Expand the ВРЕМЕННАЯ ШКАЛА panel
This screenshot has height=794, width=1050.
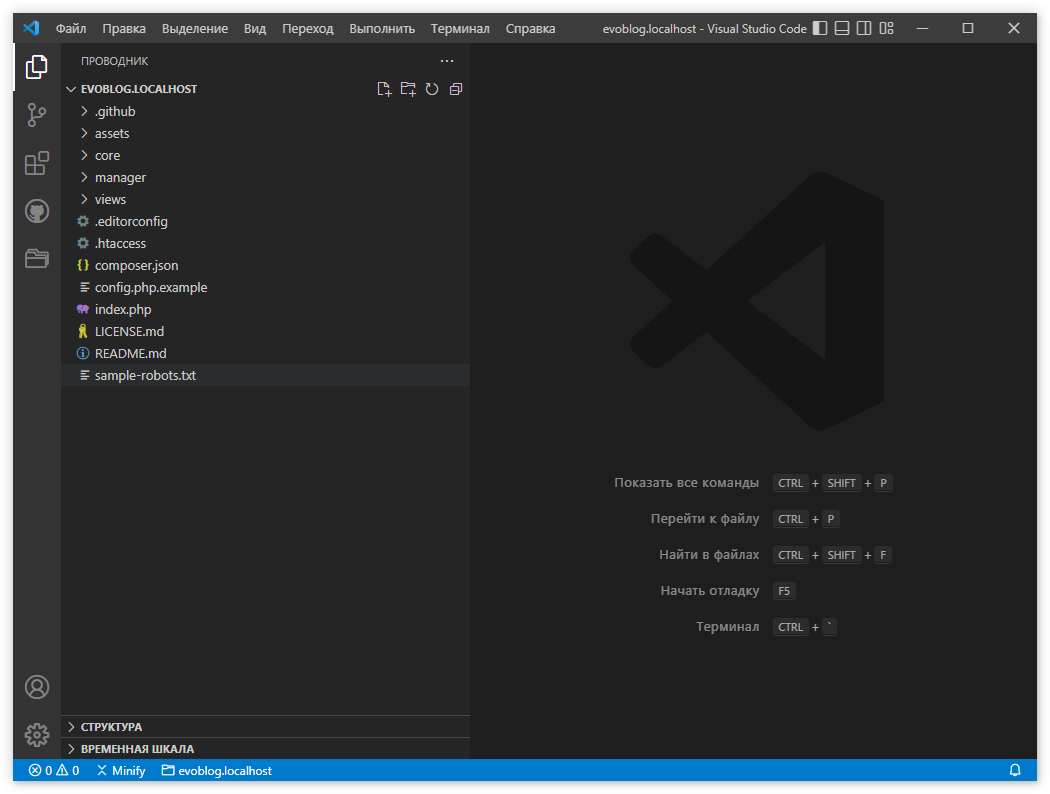131,748
